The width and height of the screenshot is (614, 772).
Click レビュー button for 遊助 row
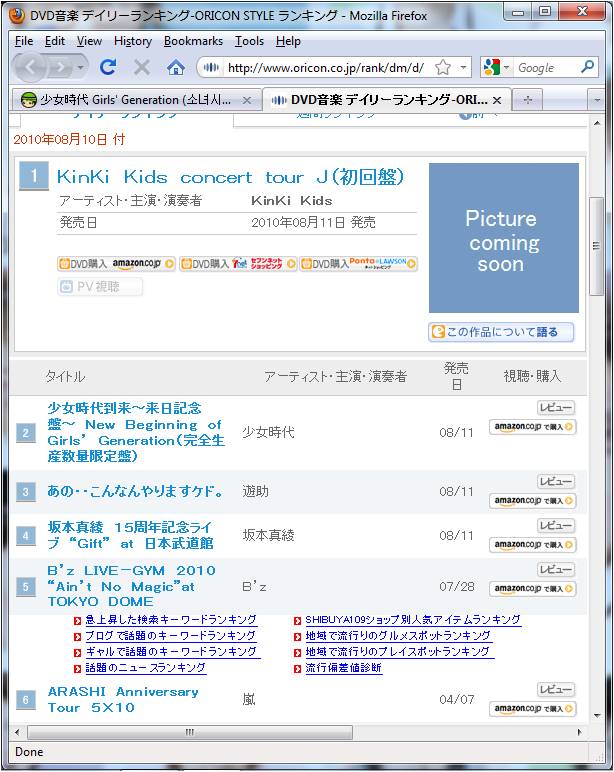[556, 482]
